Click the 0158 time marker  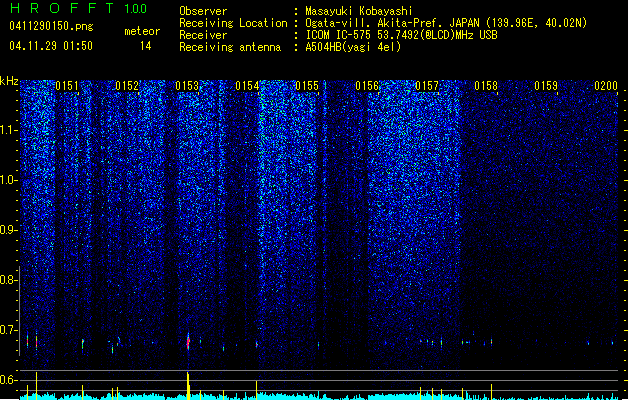pos(486,86)
